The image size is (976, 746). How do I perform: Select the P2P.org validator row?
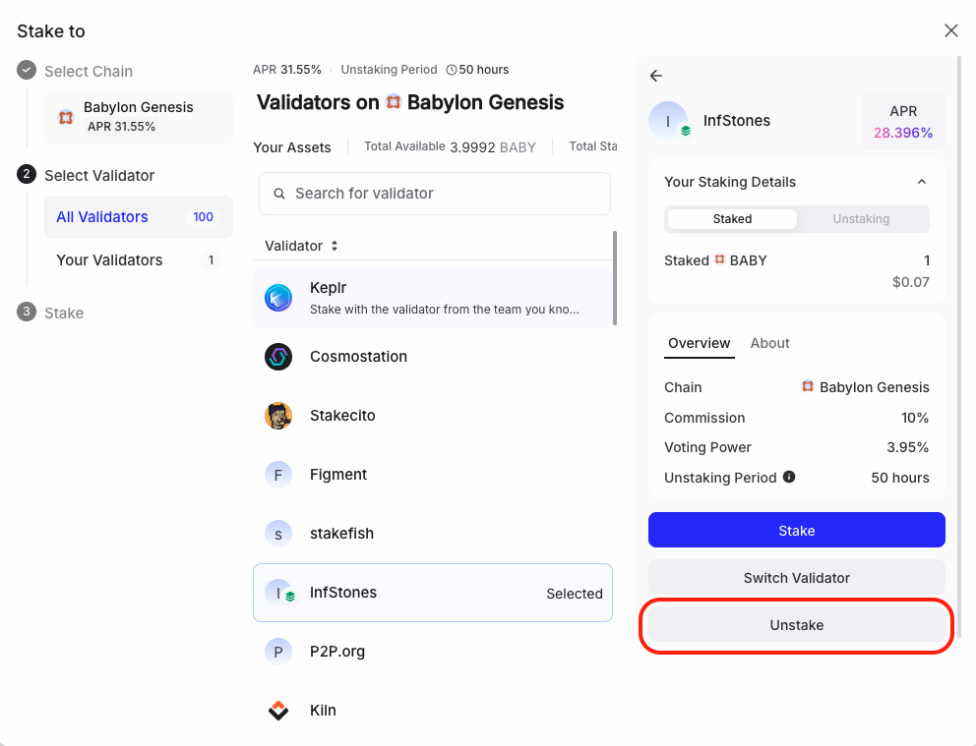pos(433,651)
